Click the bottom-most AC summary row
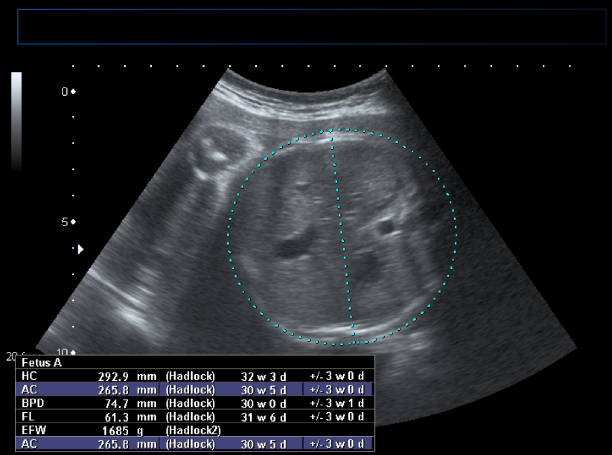This screenshot has width=612, height=455. tap(195, 442)
